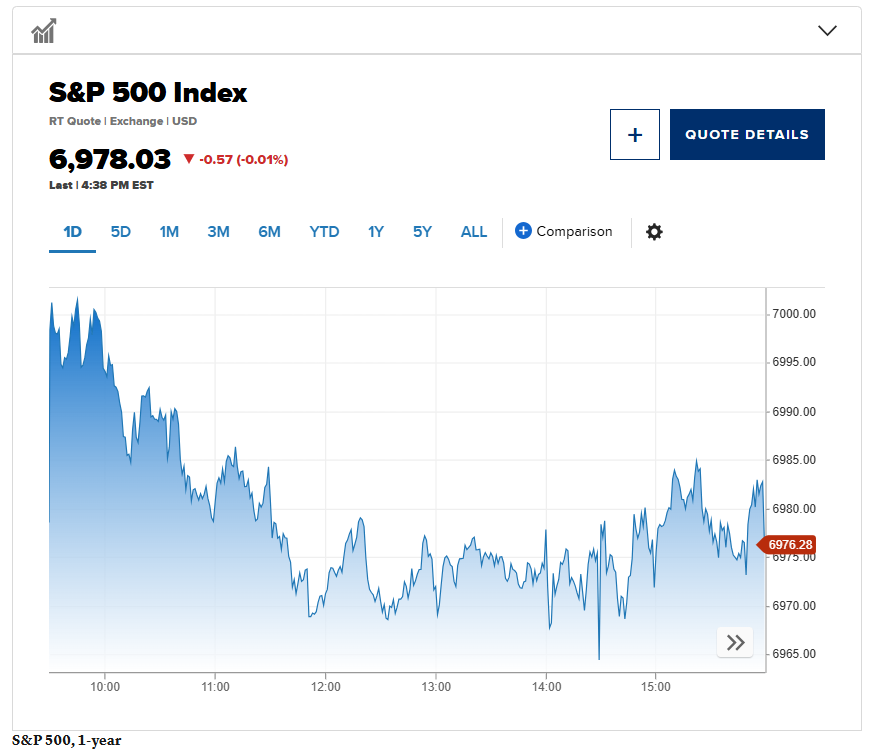
Task: Click the 6976.28 price marker on axis
Action: [x=789, y=544]
